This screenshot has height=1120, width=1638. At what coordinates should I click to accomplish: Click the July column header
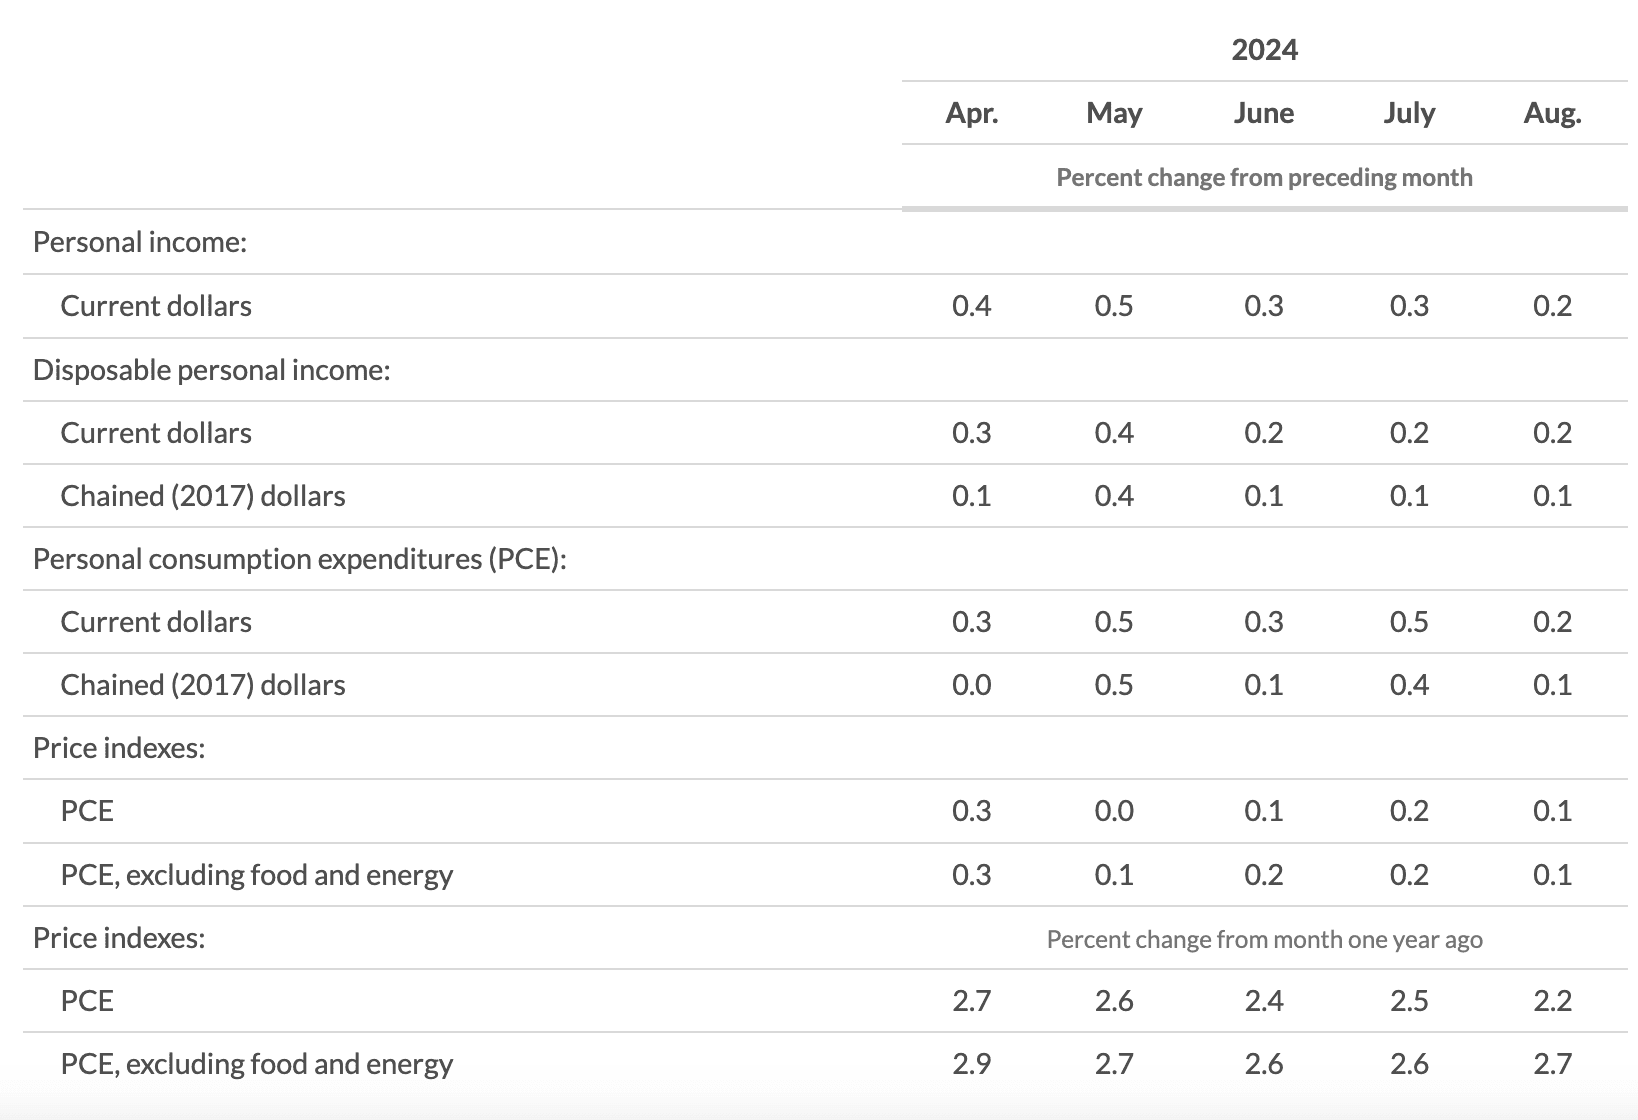pyautogui.click(x=1409, y=113)
